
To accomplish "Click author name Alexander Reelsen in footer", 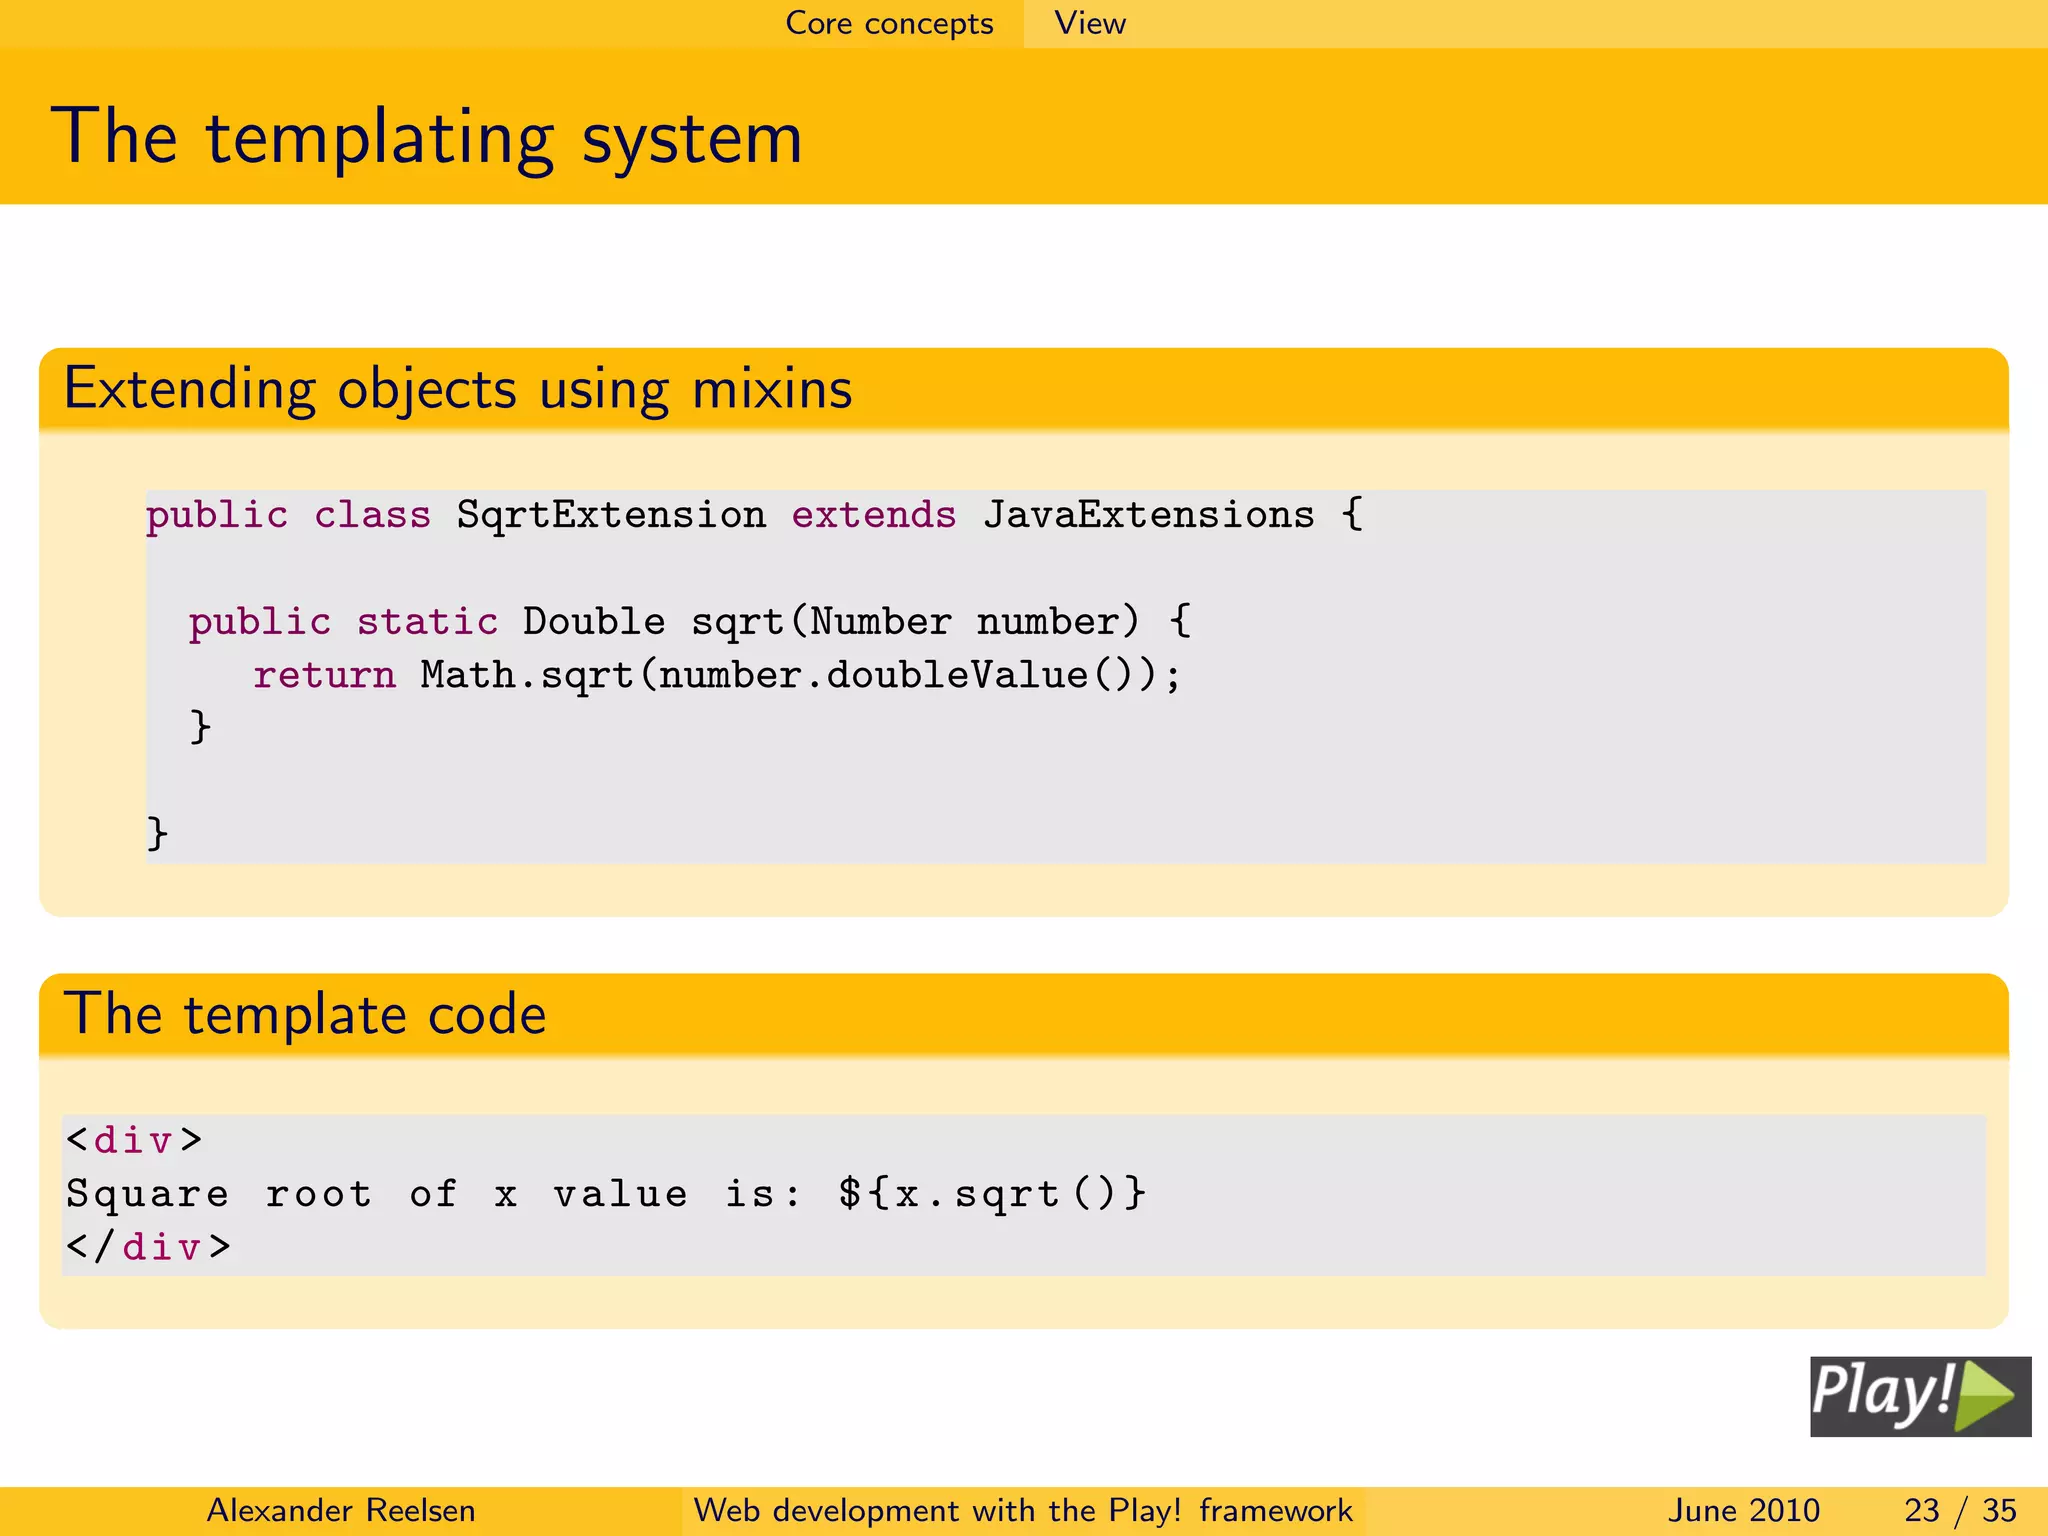I will [340, 1510].
